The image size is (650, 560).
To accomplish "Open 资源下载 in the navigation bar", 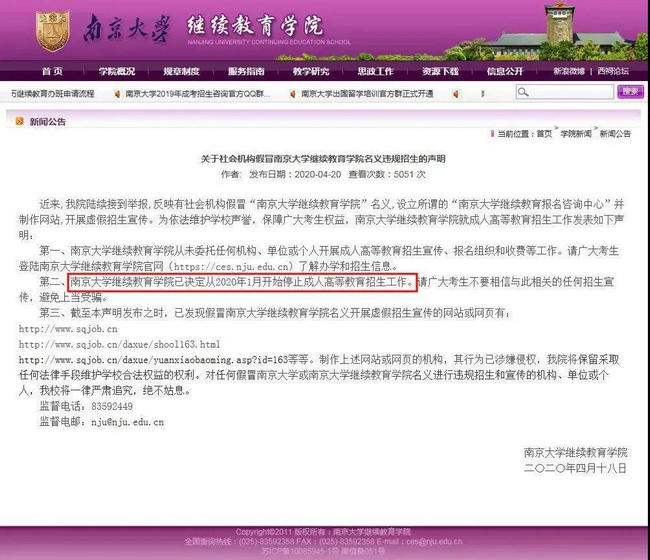I will coord(440,72).
